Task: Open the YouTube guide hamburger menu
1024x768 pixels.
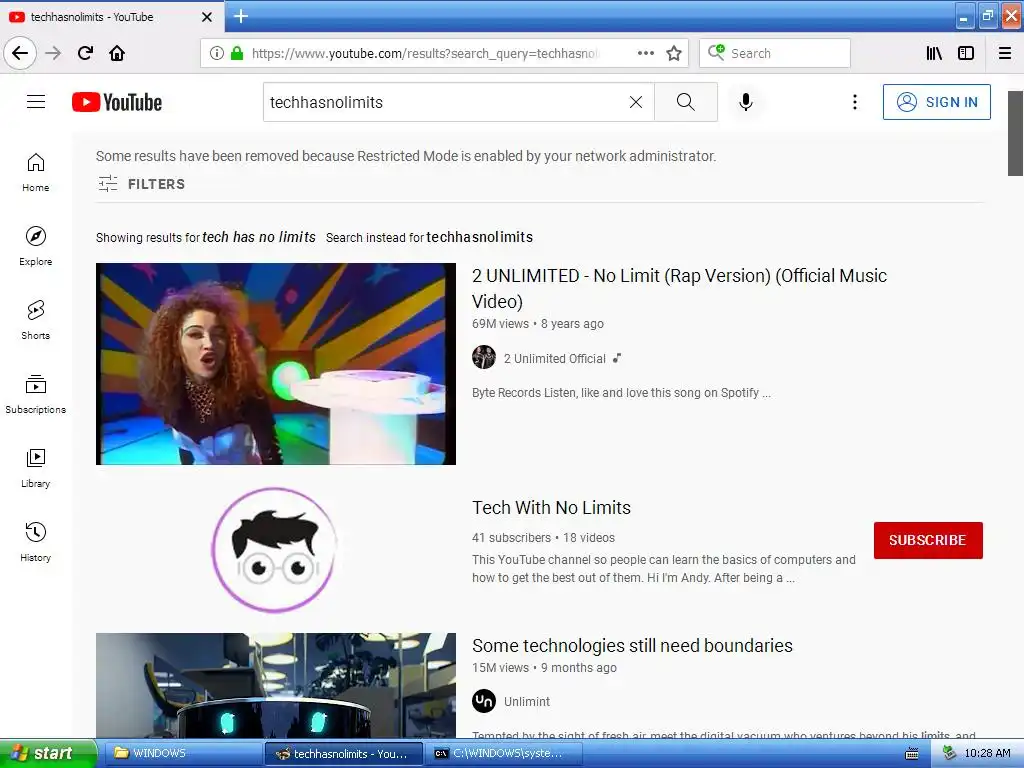Action: click(36, 102)
